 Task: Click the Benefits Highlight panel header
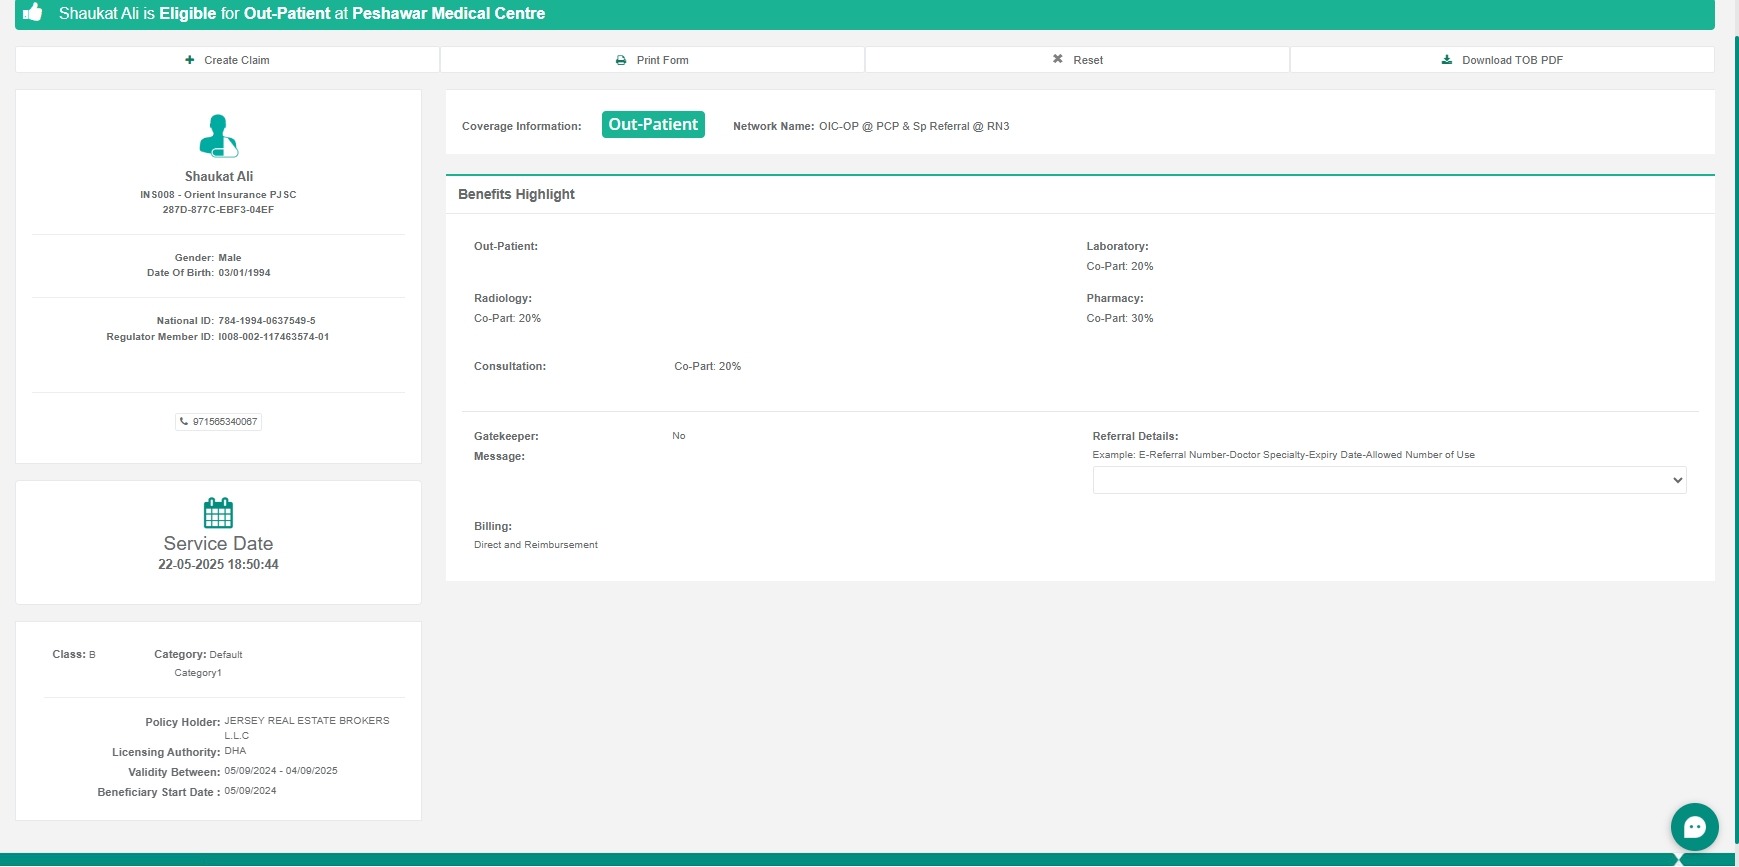click(x=516, y=194)
